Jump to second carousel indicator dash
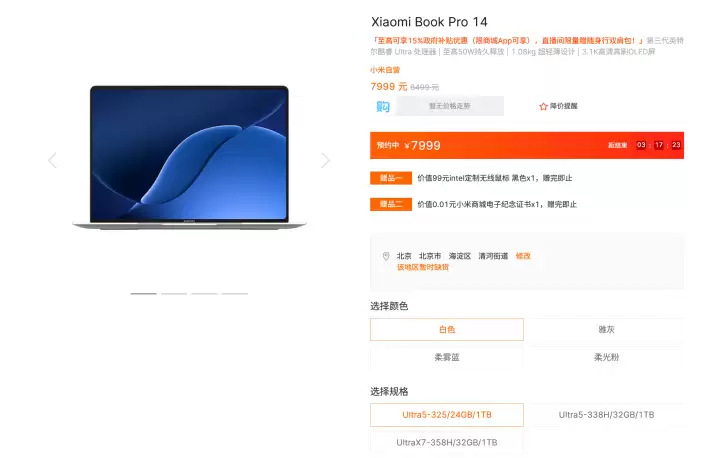720x458 pixels. pyautogui.click(x=174, y=294)
